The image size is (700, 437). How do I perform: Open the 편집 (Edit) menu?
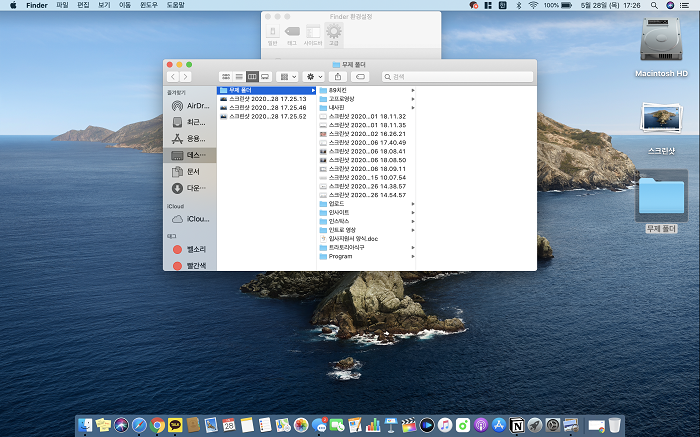(83, 5)
